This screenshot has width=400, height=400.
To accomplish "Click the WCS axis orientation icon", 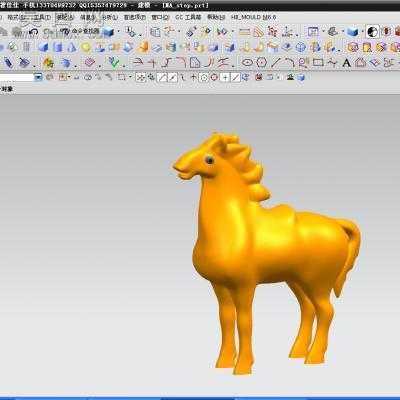I will pos(287,32).
